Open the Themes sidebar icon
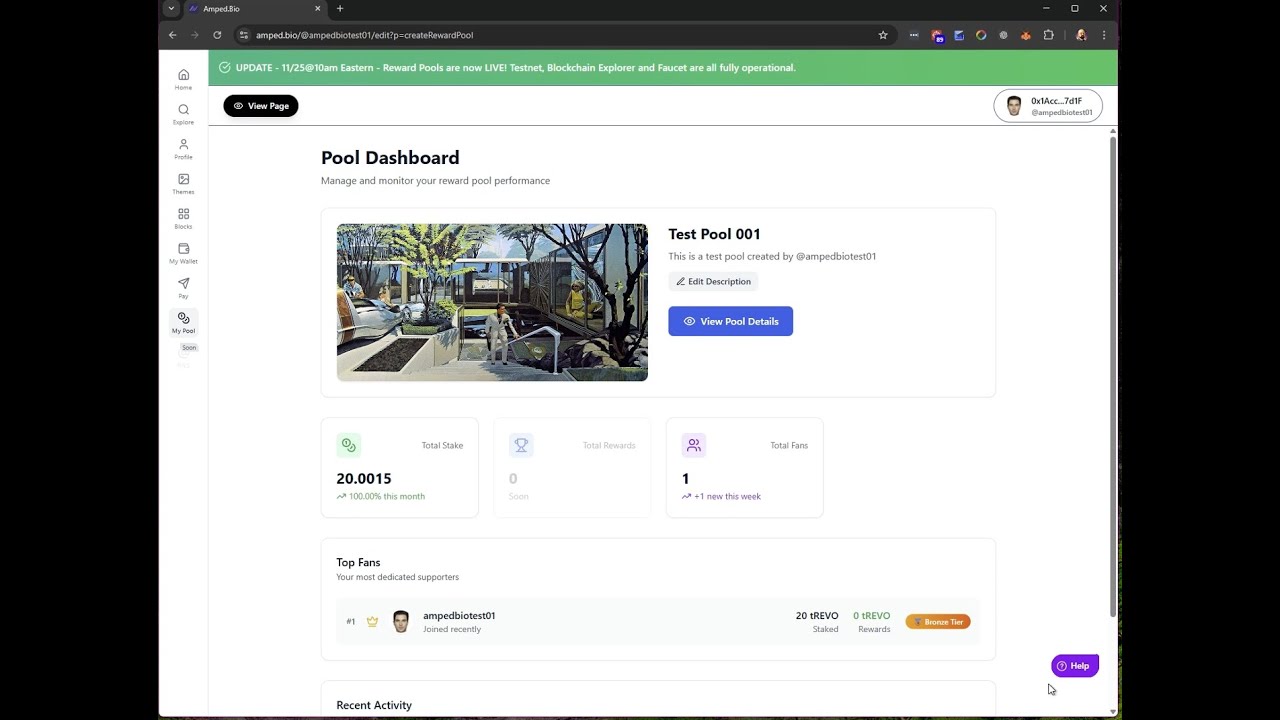 point(183,184)
